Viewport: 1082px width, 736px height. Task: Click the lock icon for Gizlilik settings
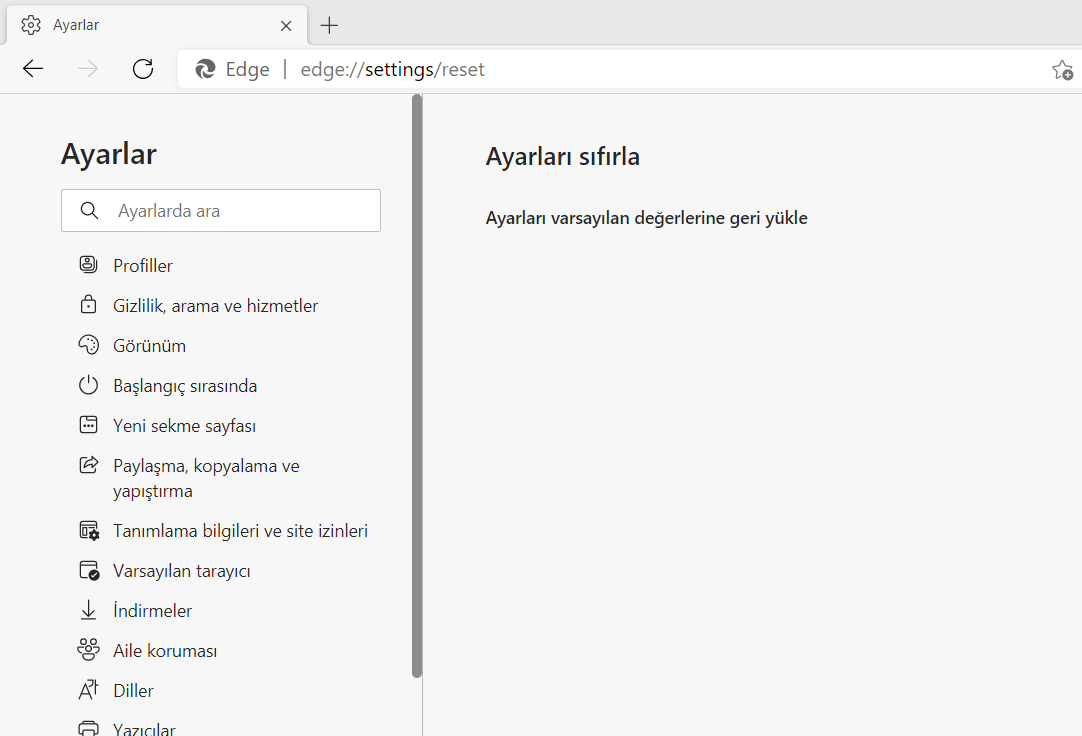(x=89, y=305)
